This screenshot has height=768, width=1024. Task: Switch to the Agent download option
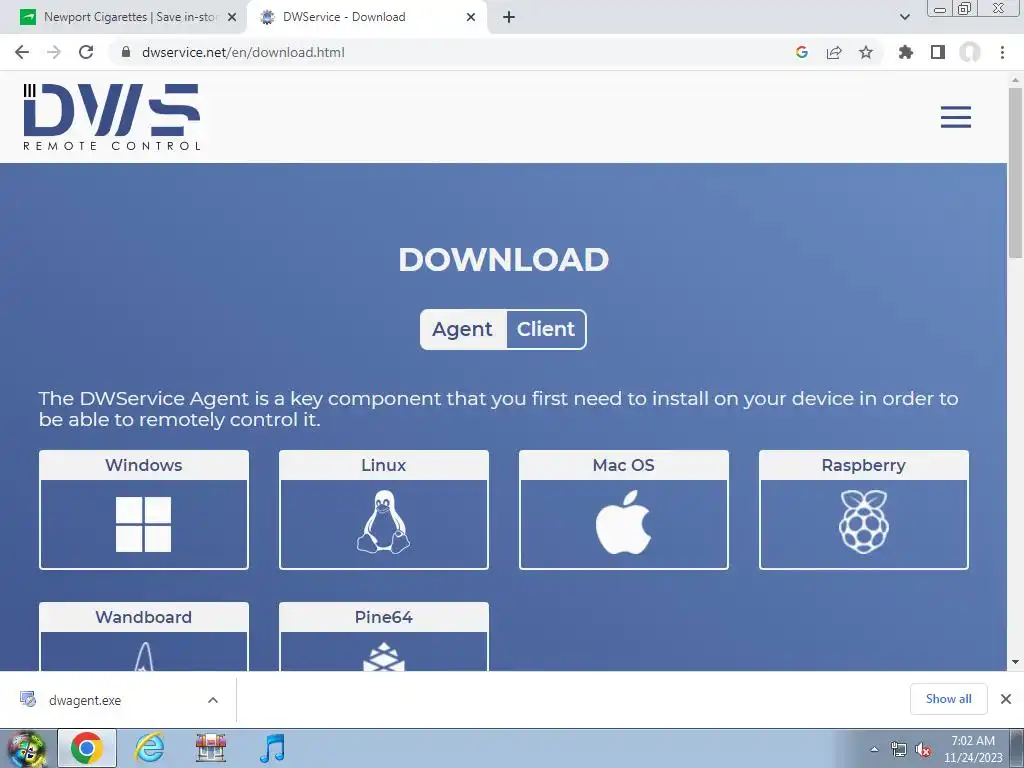click(x=462, y=329)
